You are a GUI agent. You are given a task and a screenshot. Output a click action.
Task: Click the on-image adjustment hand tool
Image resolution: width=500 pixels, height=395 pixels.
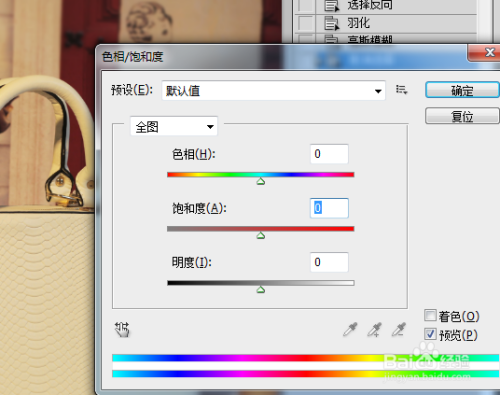pos(122,329)
